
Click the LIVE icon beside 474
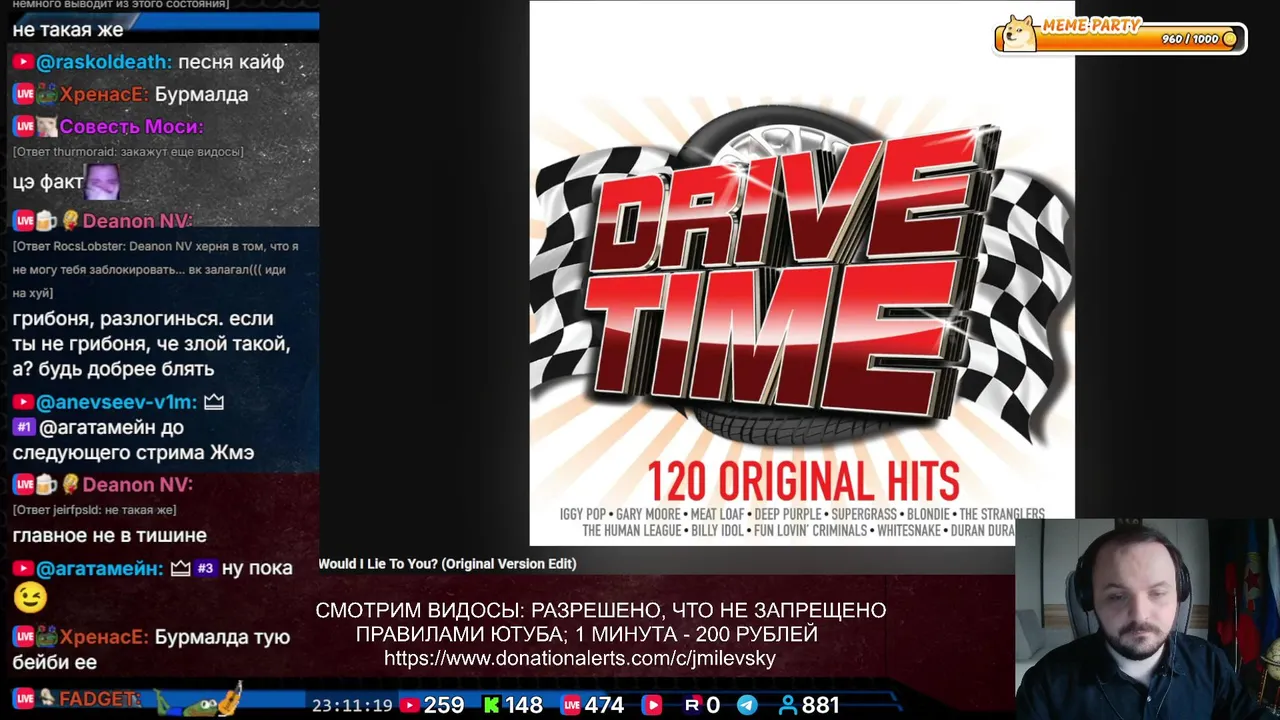pyautogui.click(x=571, y=706)
